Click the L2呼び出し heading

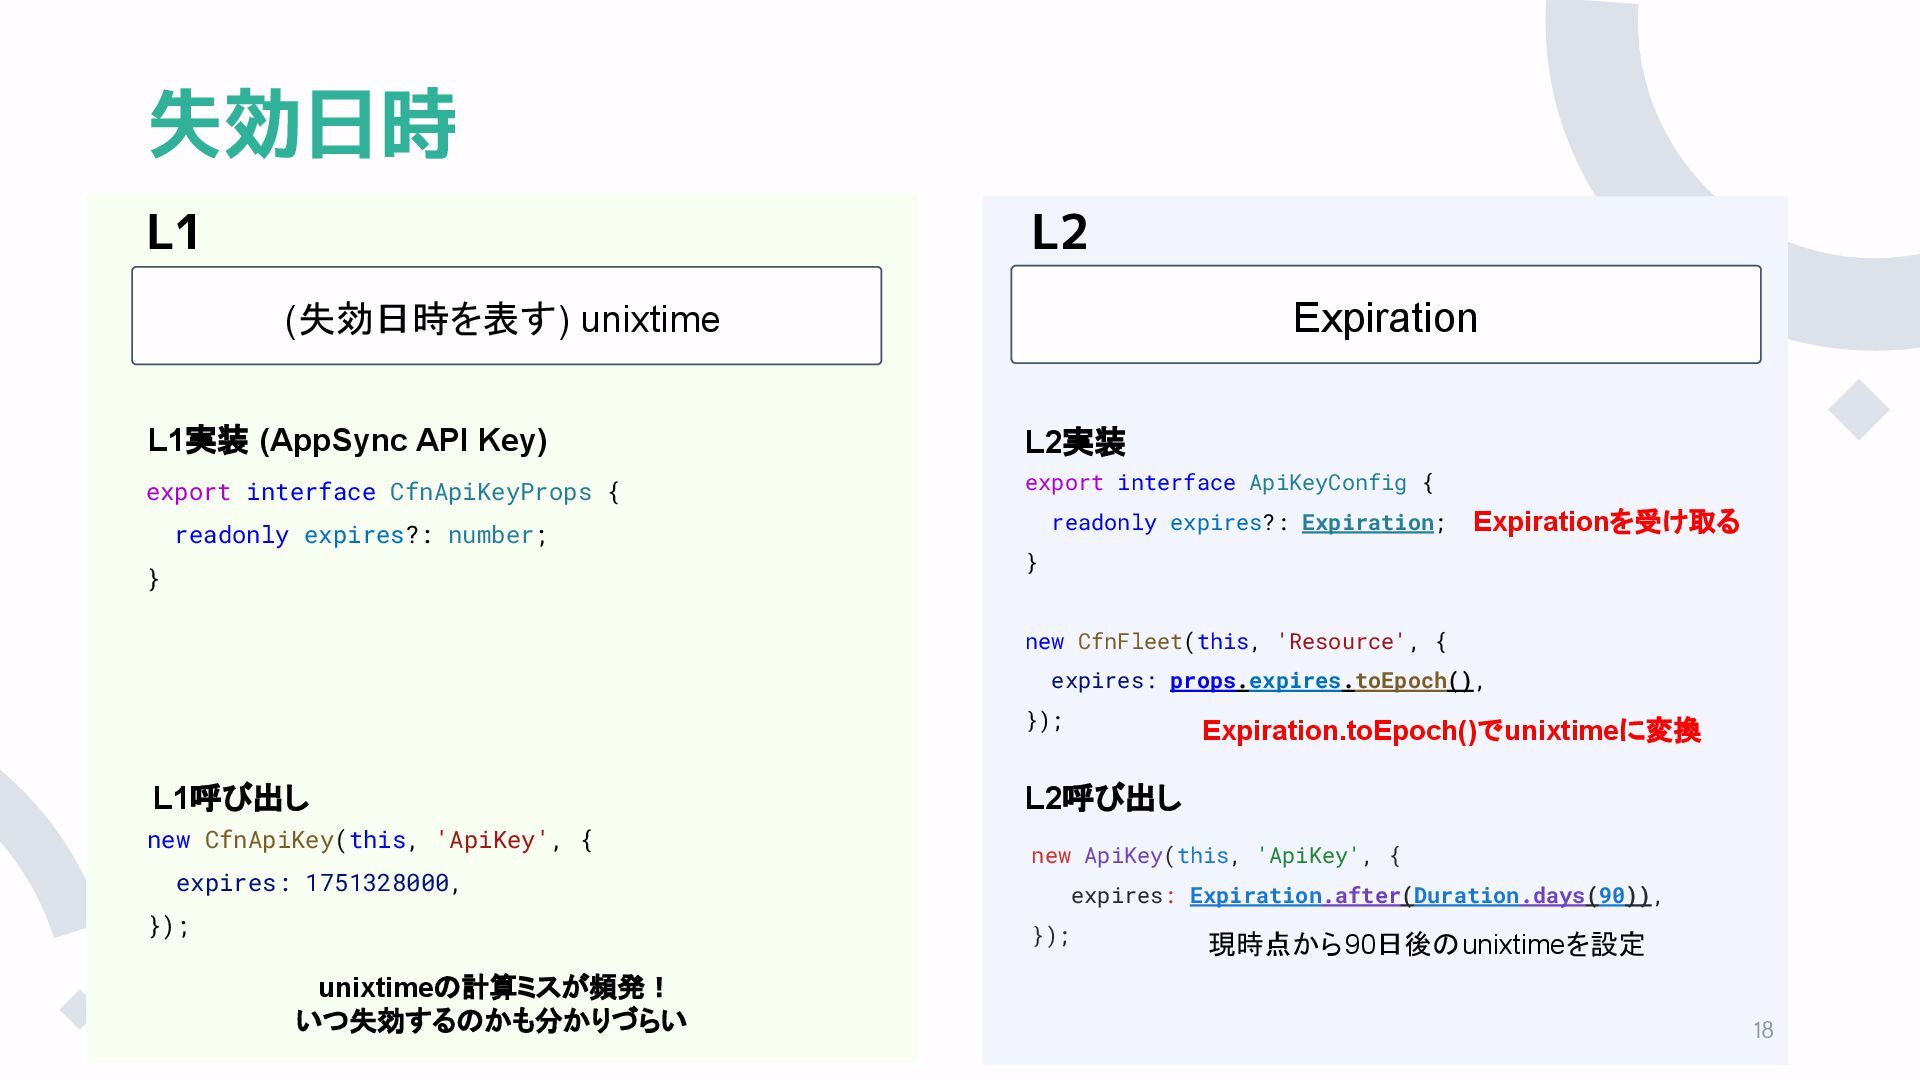pyautogui.click(x=1103, y=798)
